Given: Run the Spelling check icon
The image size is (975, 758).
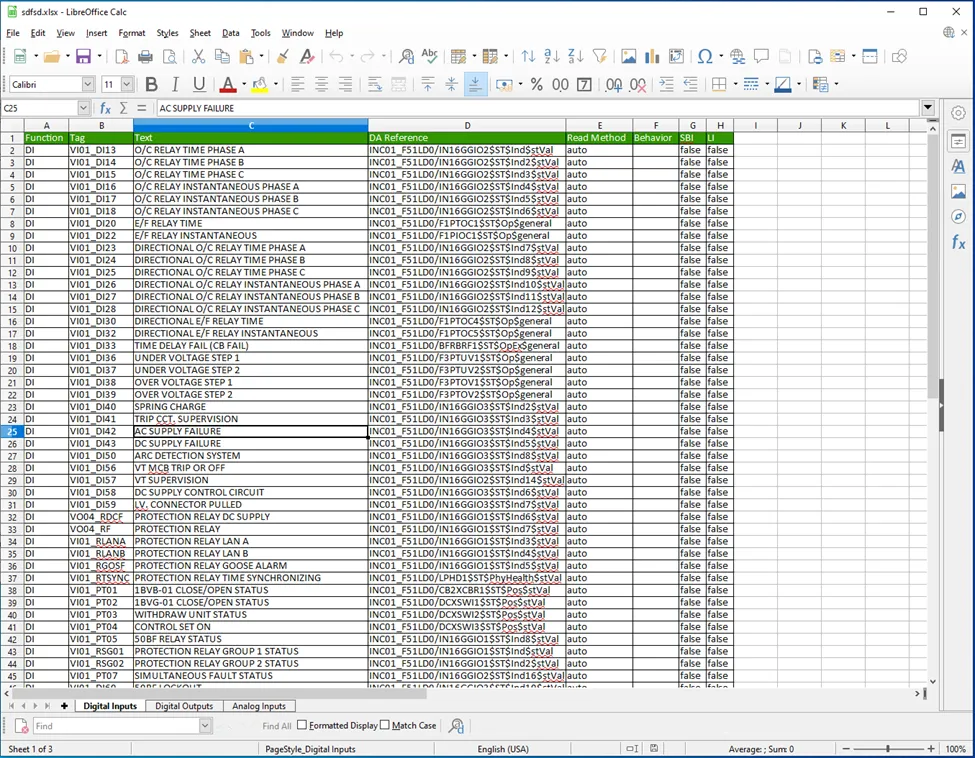Looking at the screenshot, I should [x=430, y=57].
